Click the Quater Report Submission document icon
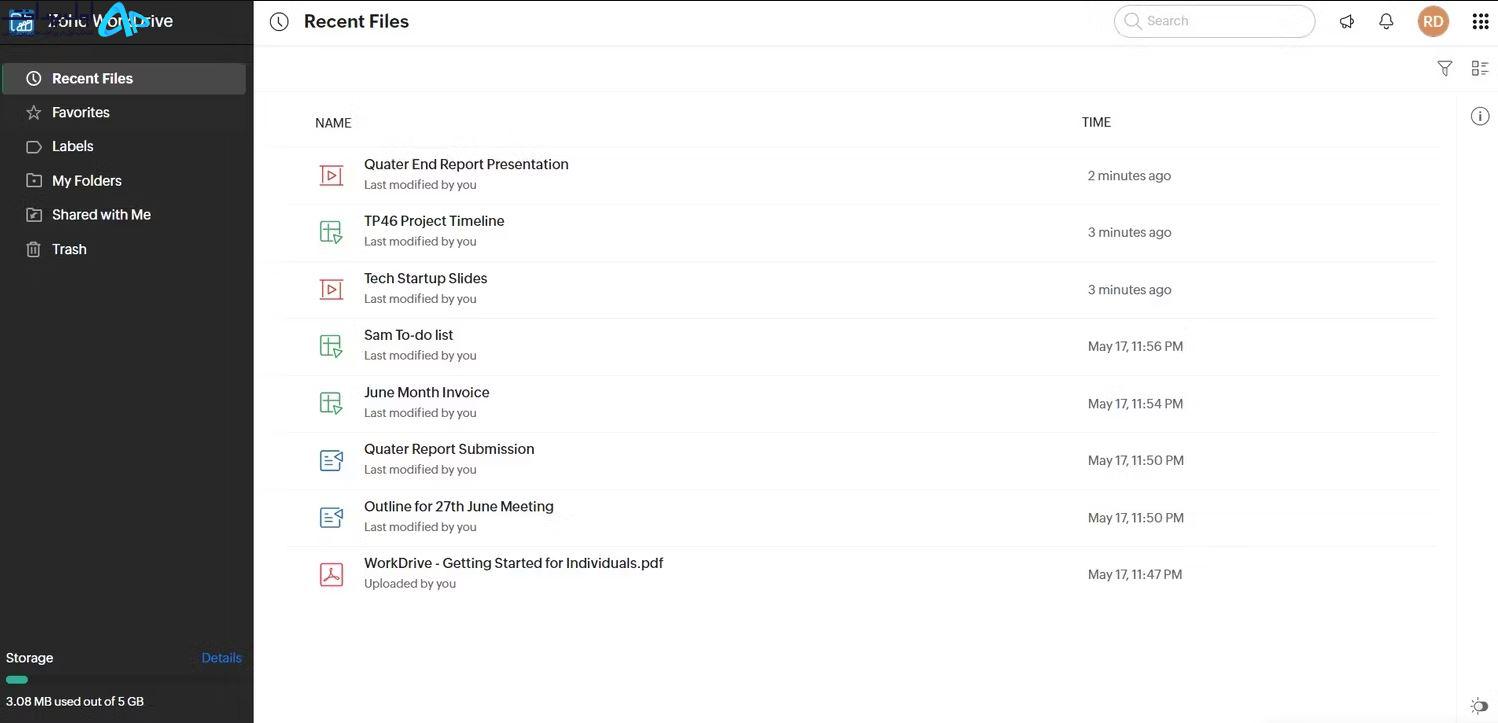This screenshot has height=723, width=1498. pyautogui.click(x=331, y=460)
